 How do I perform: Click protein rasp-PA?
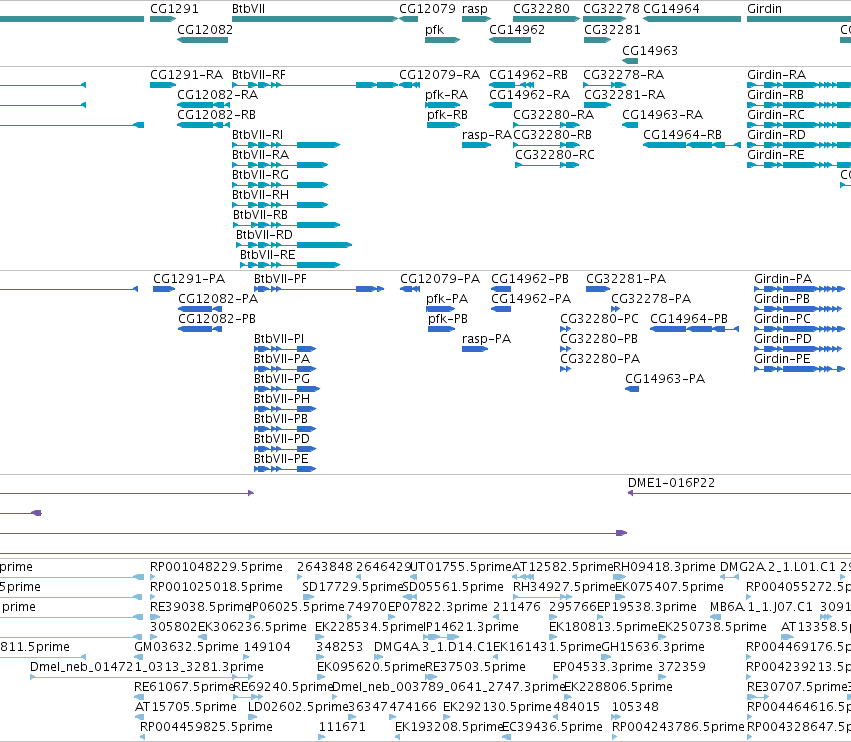[475, 349]
